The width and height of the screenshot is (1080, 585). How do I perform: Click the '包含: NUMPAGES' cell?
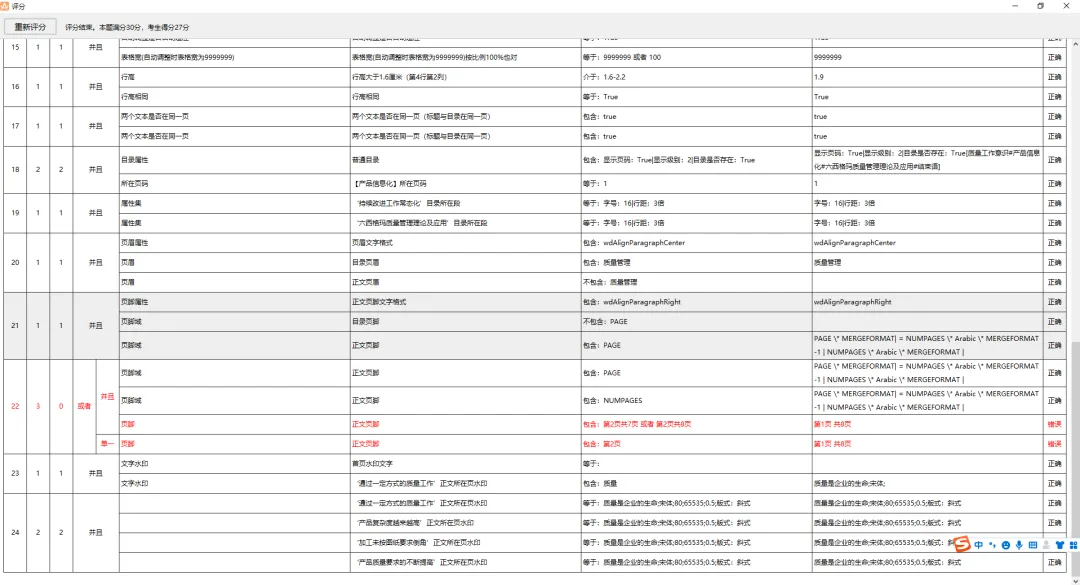point(696,400)
